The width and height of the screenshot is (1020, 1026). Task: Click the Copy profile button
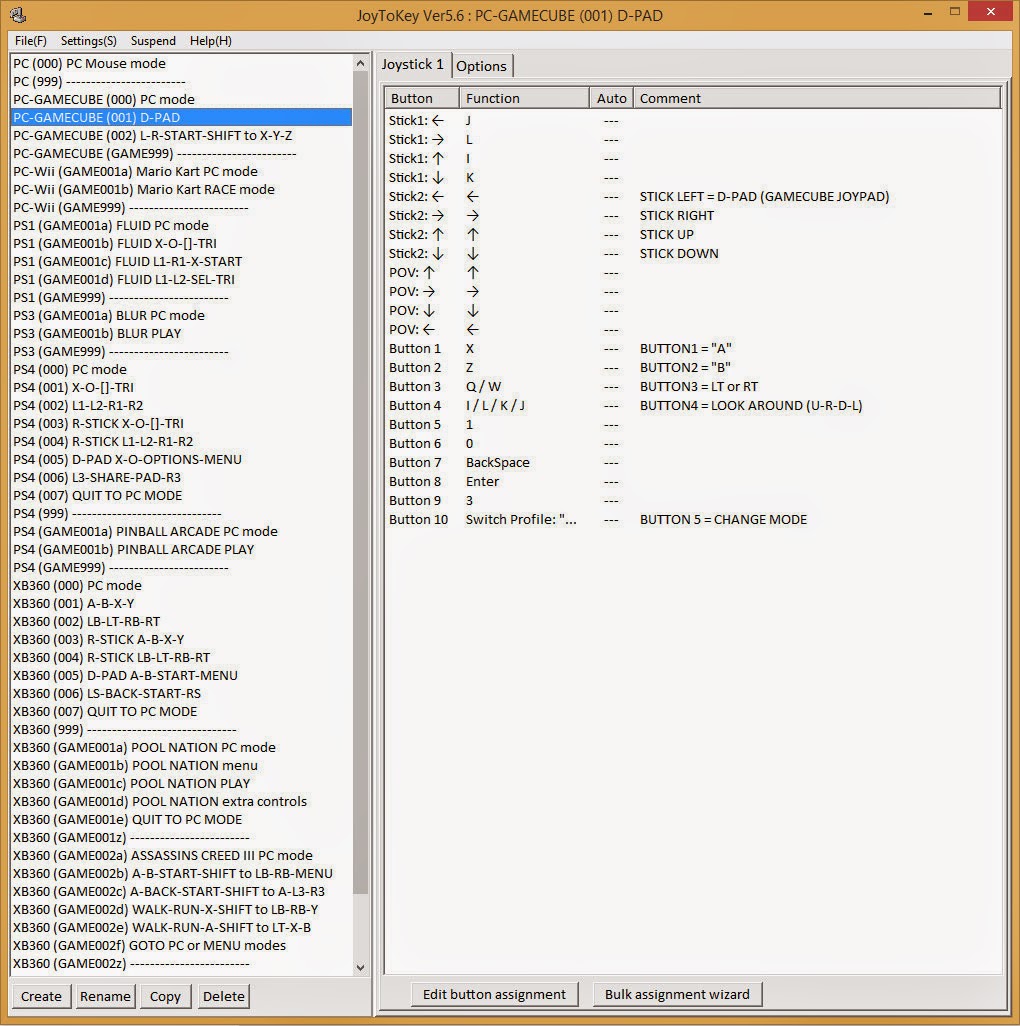[165, 996]
